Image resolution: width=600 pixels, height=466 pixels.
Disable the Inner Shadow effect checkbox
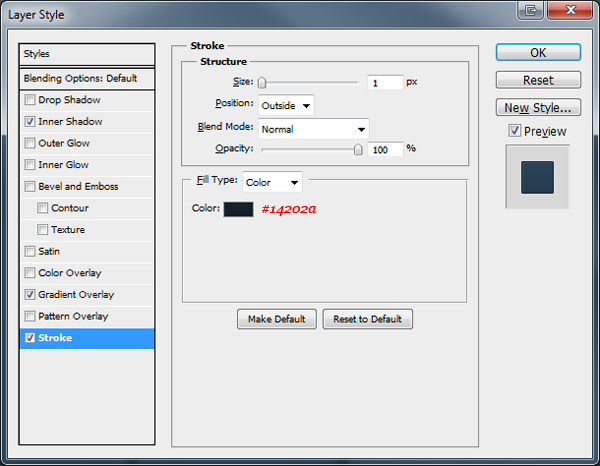[x=30, y=122]
